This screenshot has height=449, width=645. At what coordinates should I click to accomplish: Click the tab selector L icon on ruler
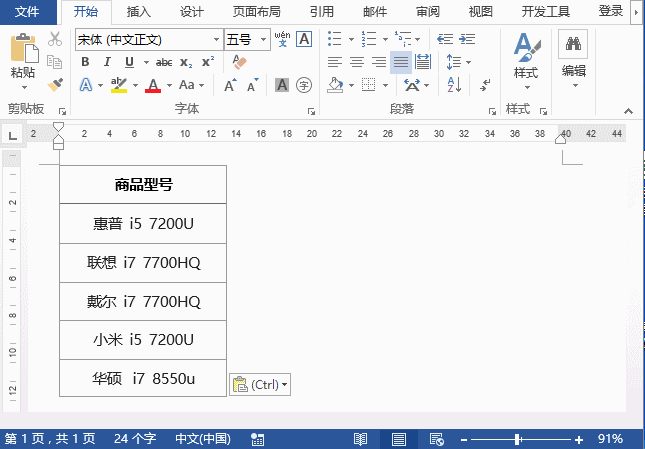coord(13,135)
